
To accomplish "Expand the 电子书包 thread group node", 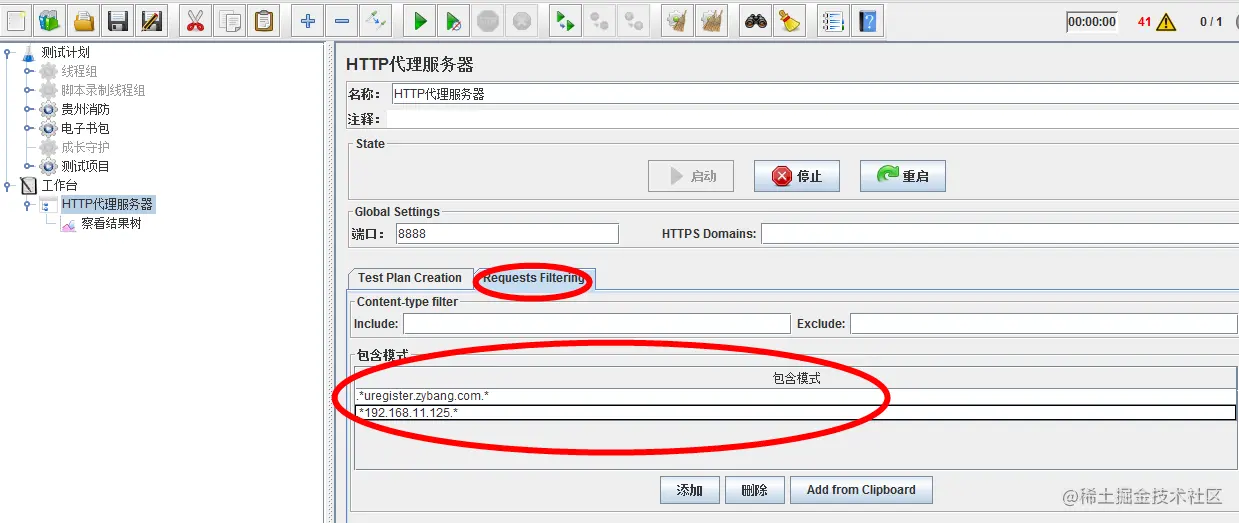I will pos(29,128).
